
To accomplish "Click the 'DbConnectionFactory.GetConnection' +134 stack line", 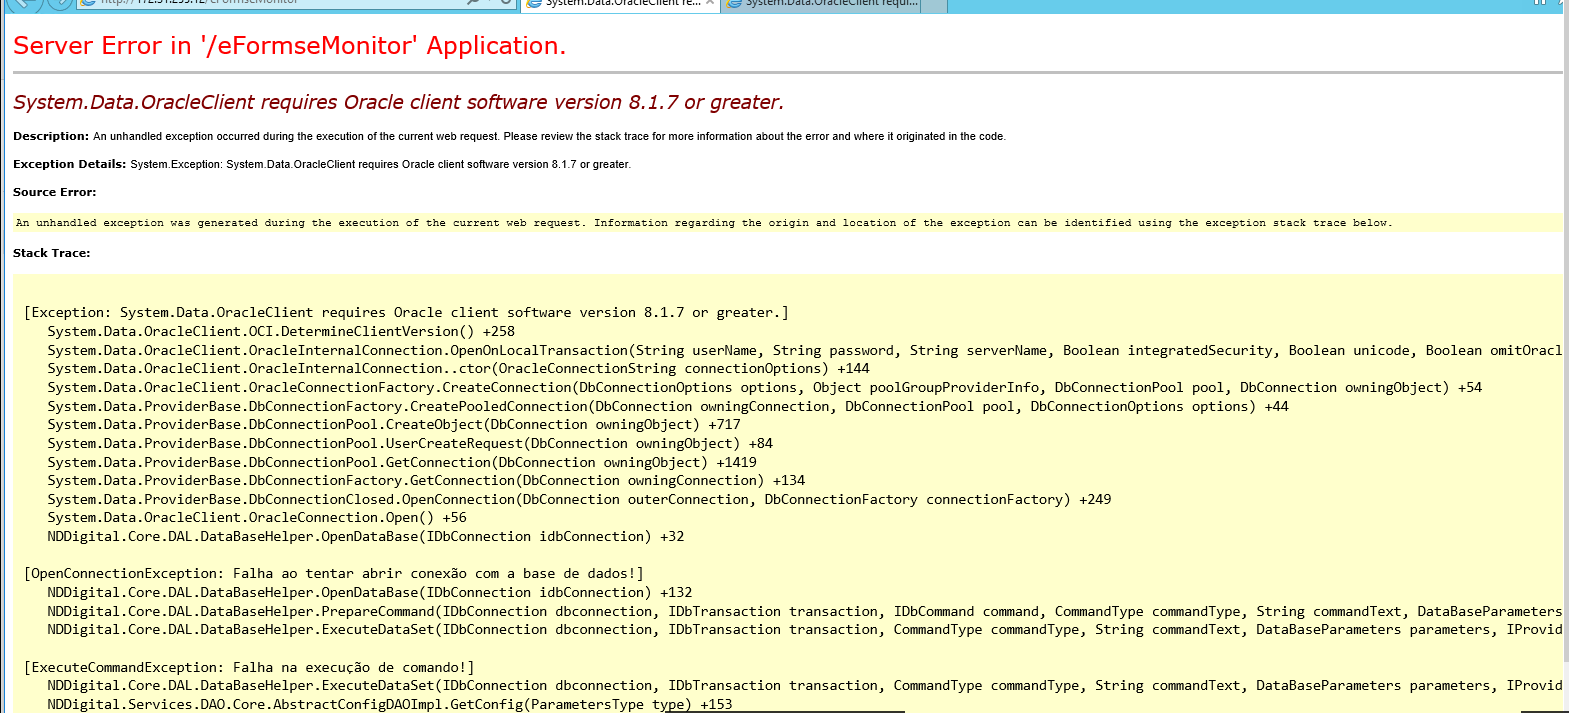I will (426, 480).
